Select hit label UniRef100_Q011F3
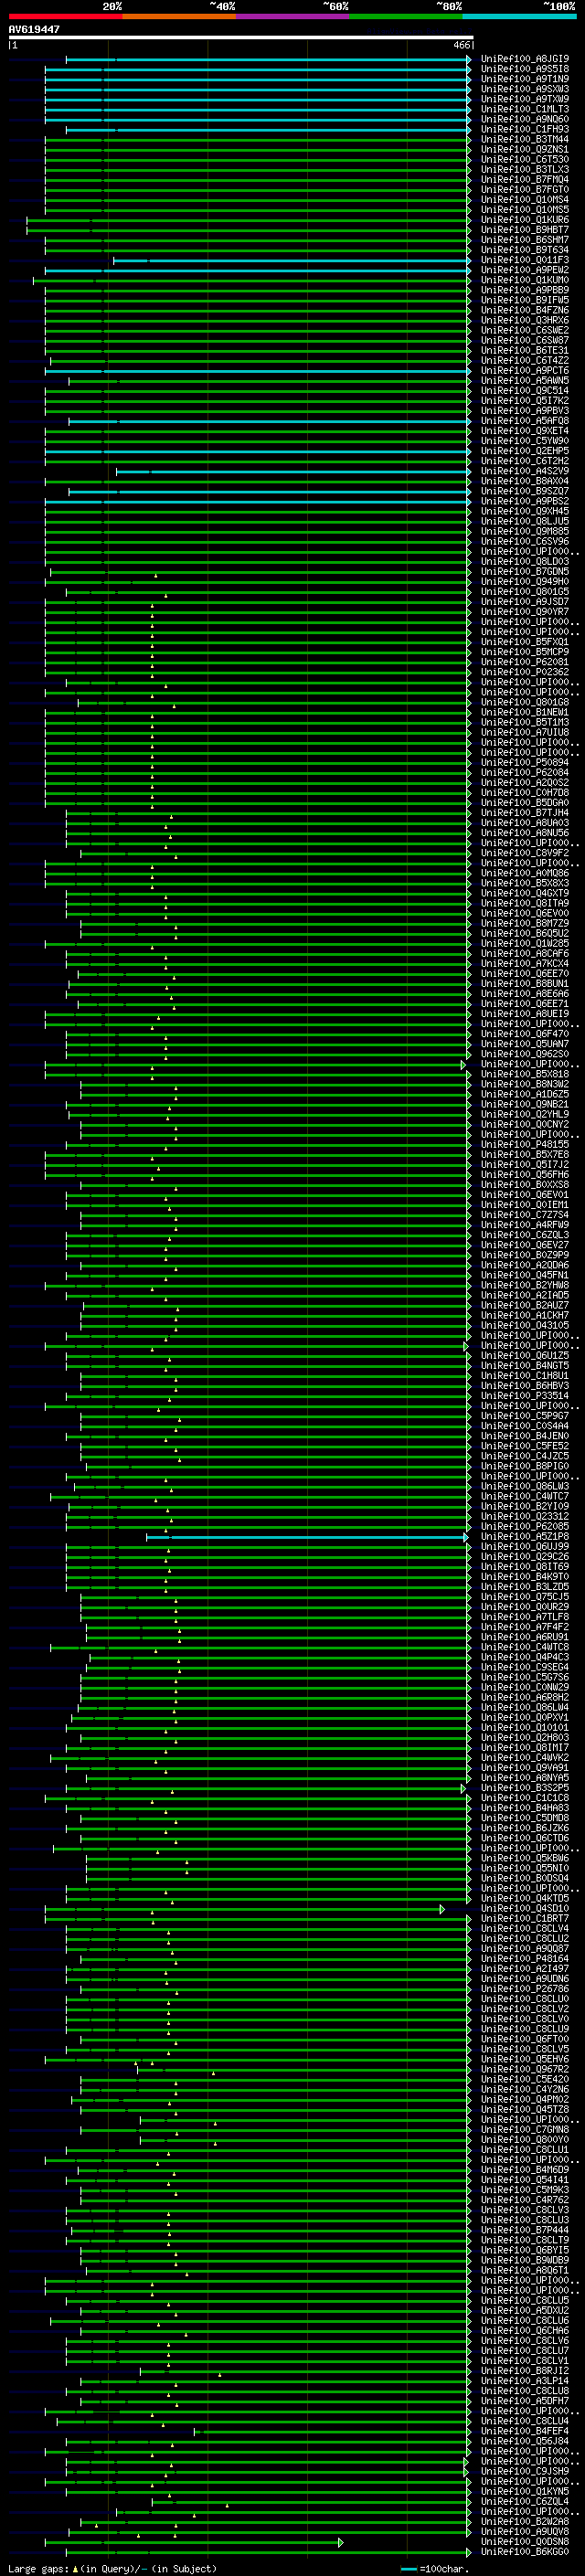 coord(525,260)
